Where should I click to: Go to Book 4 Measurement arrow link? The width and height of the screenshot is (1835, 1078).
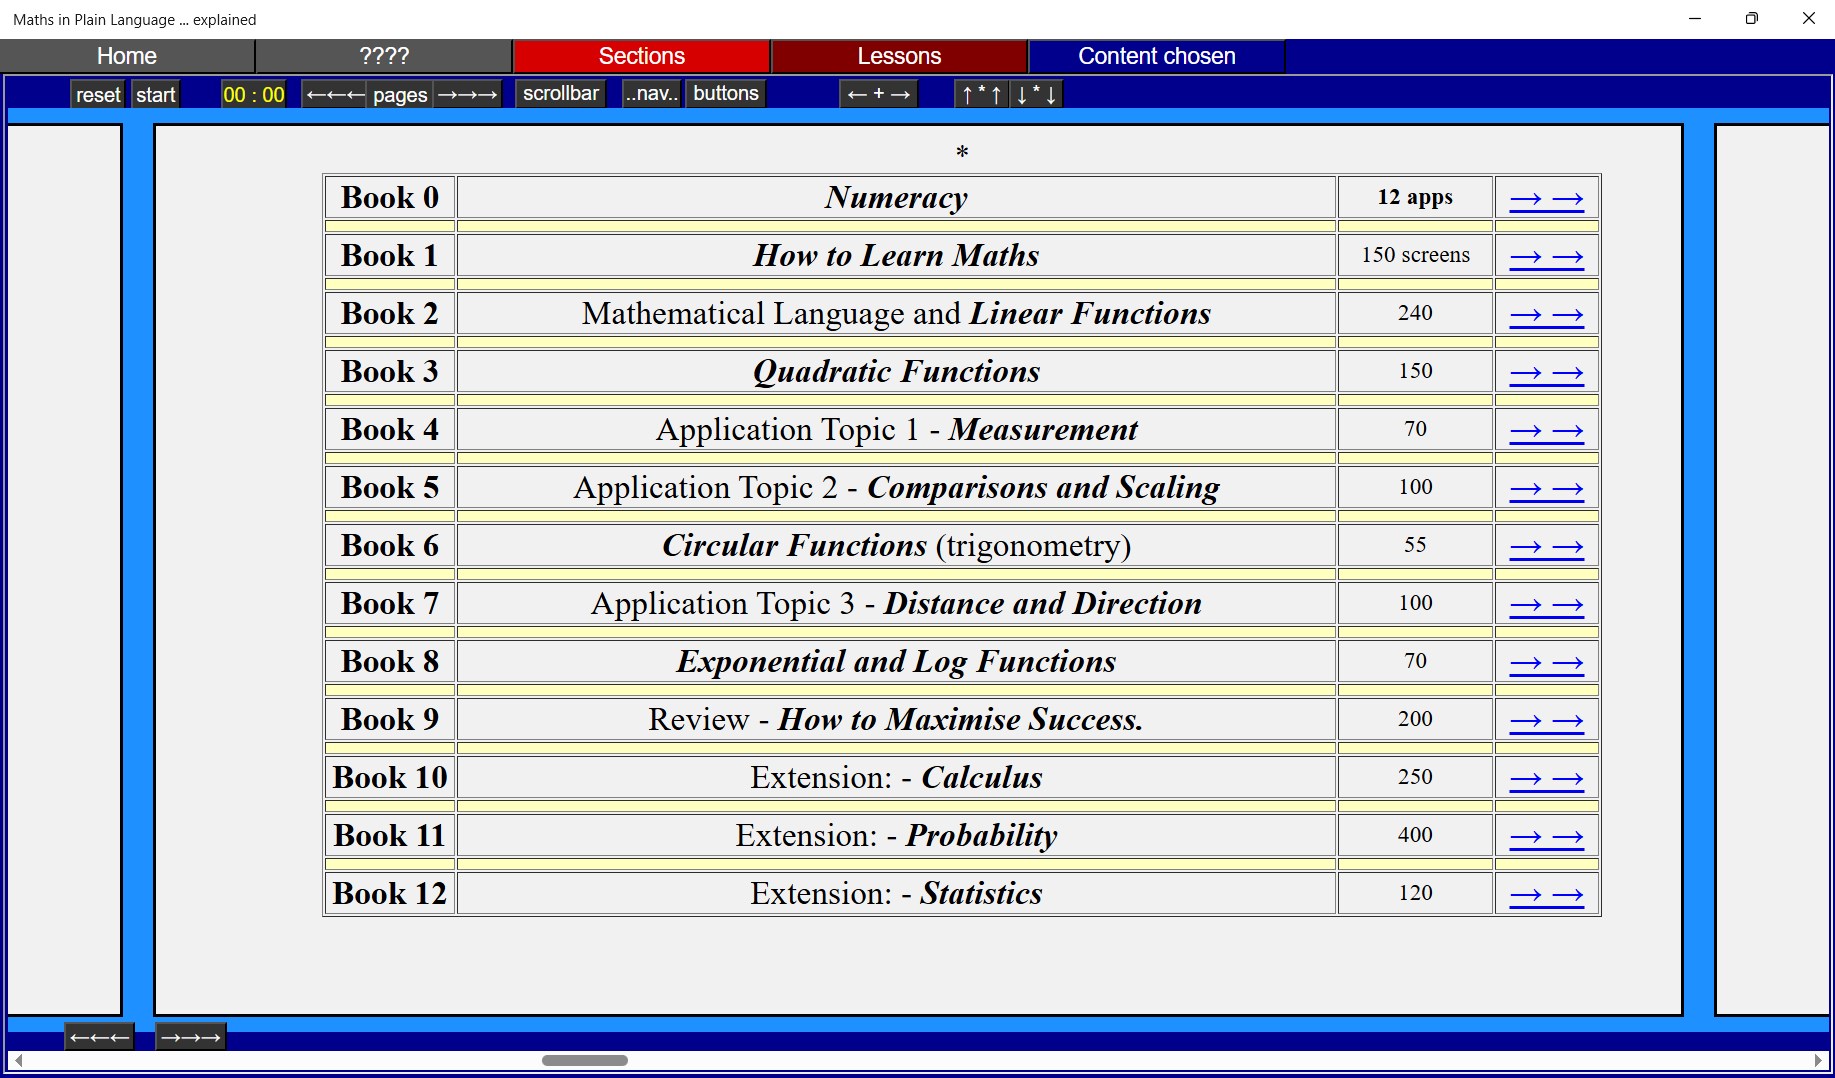pos(1546,431)
